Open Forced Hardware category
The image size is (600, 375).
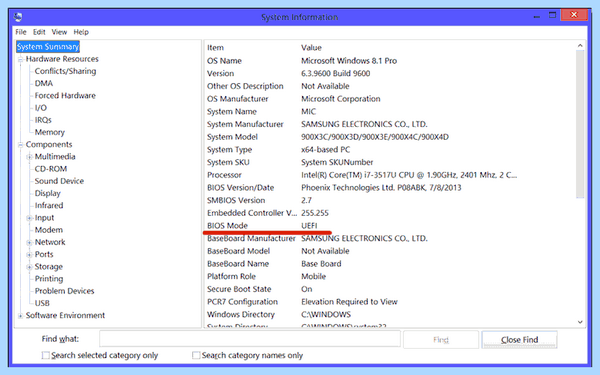tap(65, 96)
